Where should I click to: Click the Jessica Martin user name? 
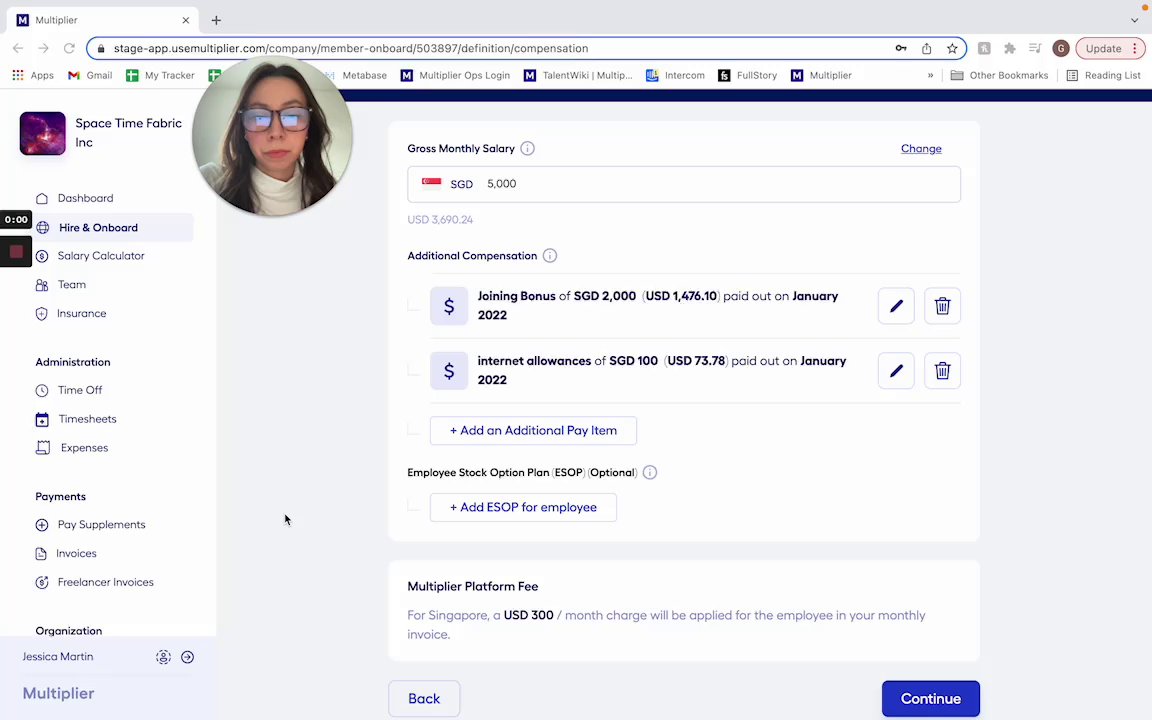(x=57, y=657)
